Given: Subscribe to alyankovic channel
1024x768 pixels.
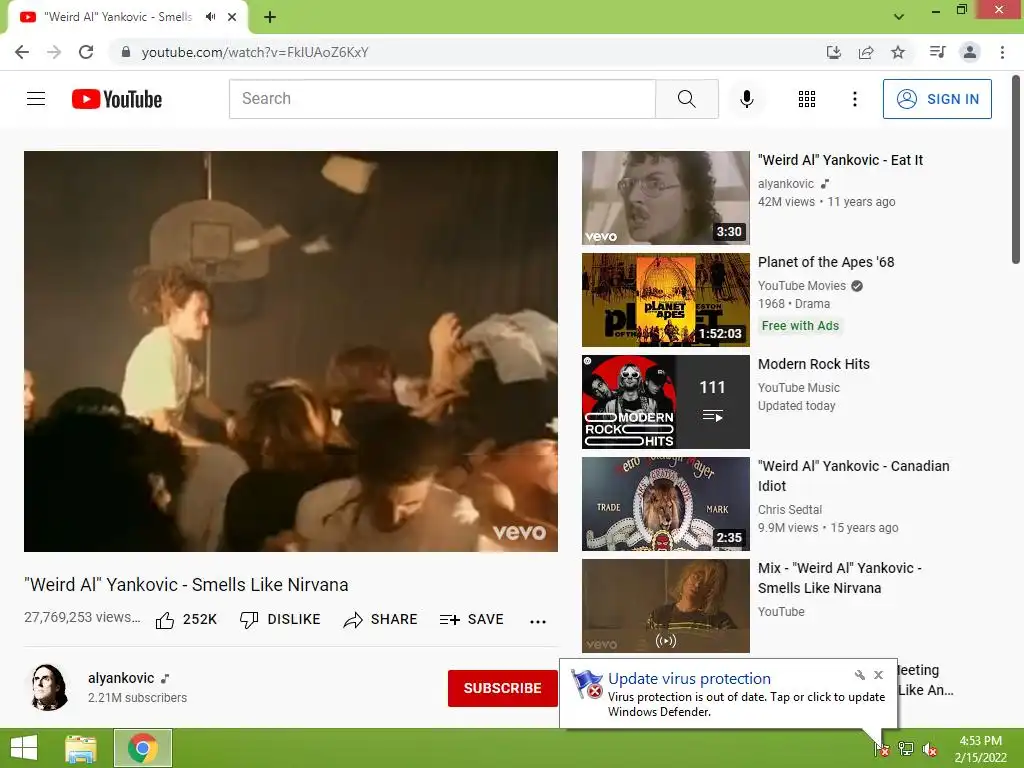Looking at the screenshot, I should click(502, 688).
